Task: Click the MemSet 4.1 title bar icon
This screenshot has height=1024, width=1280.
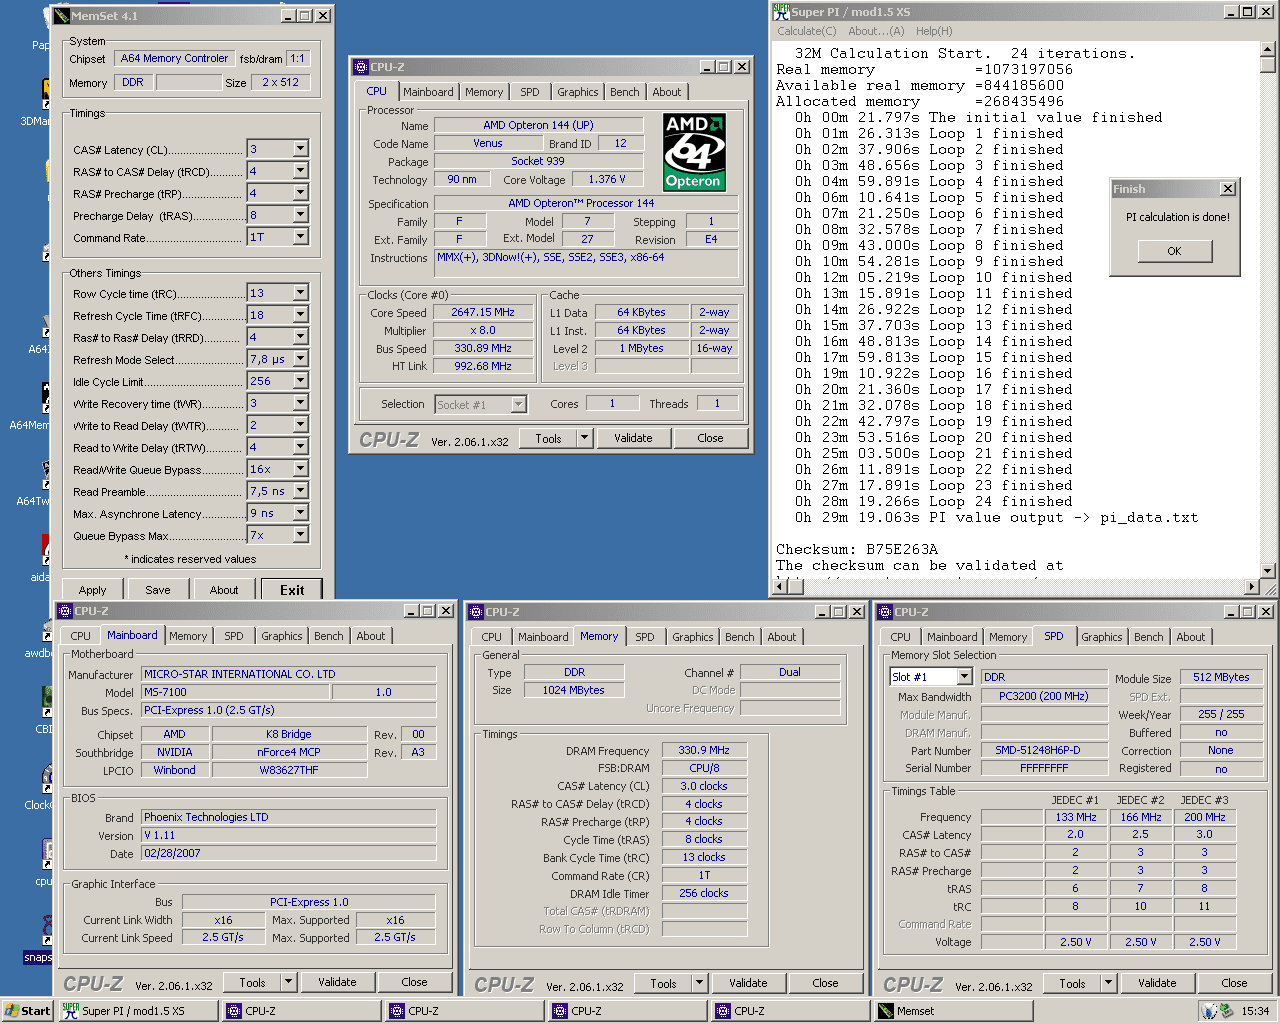Action: 62,16
